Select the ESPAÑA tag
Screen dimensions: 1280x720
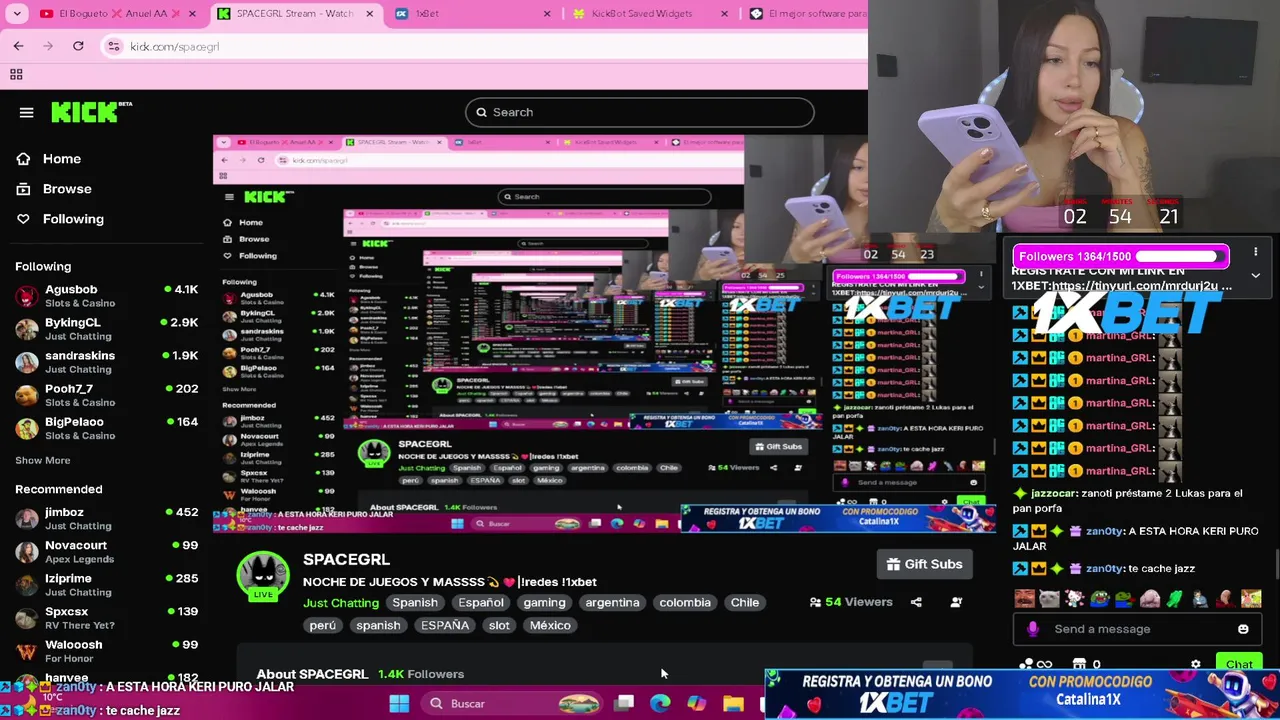tap(445, 626)
